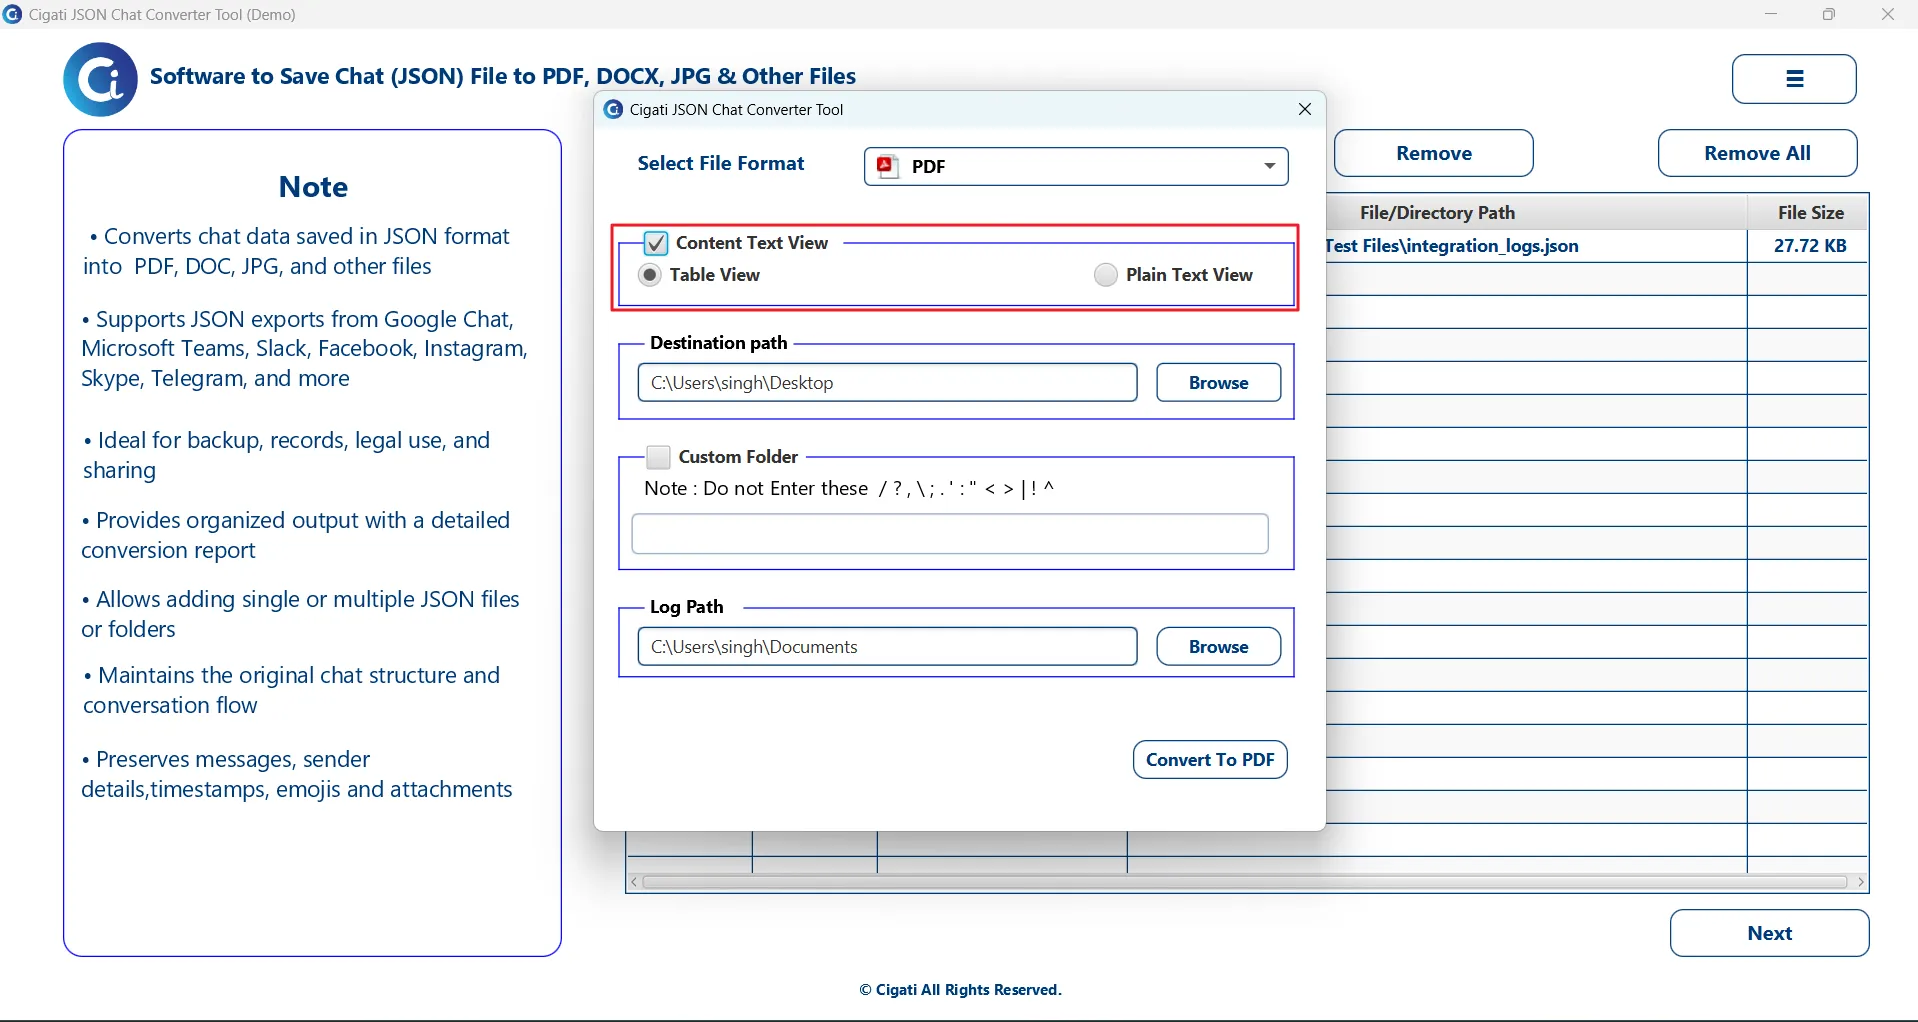
Task: Open the hamburger menu button
Action: coord(1794,79)
